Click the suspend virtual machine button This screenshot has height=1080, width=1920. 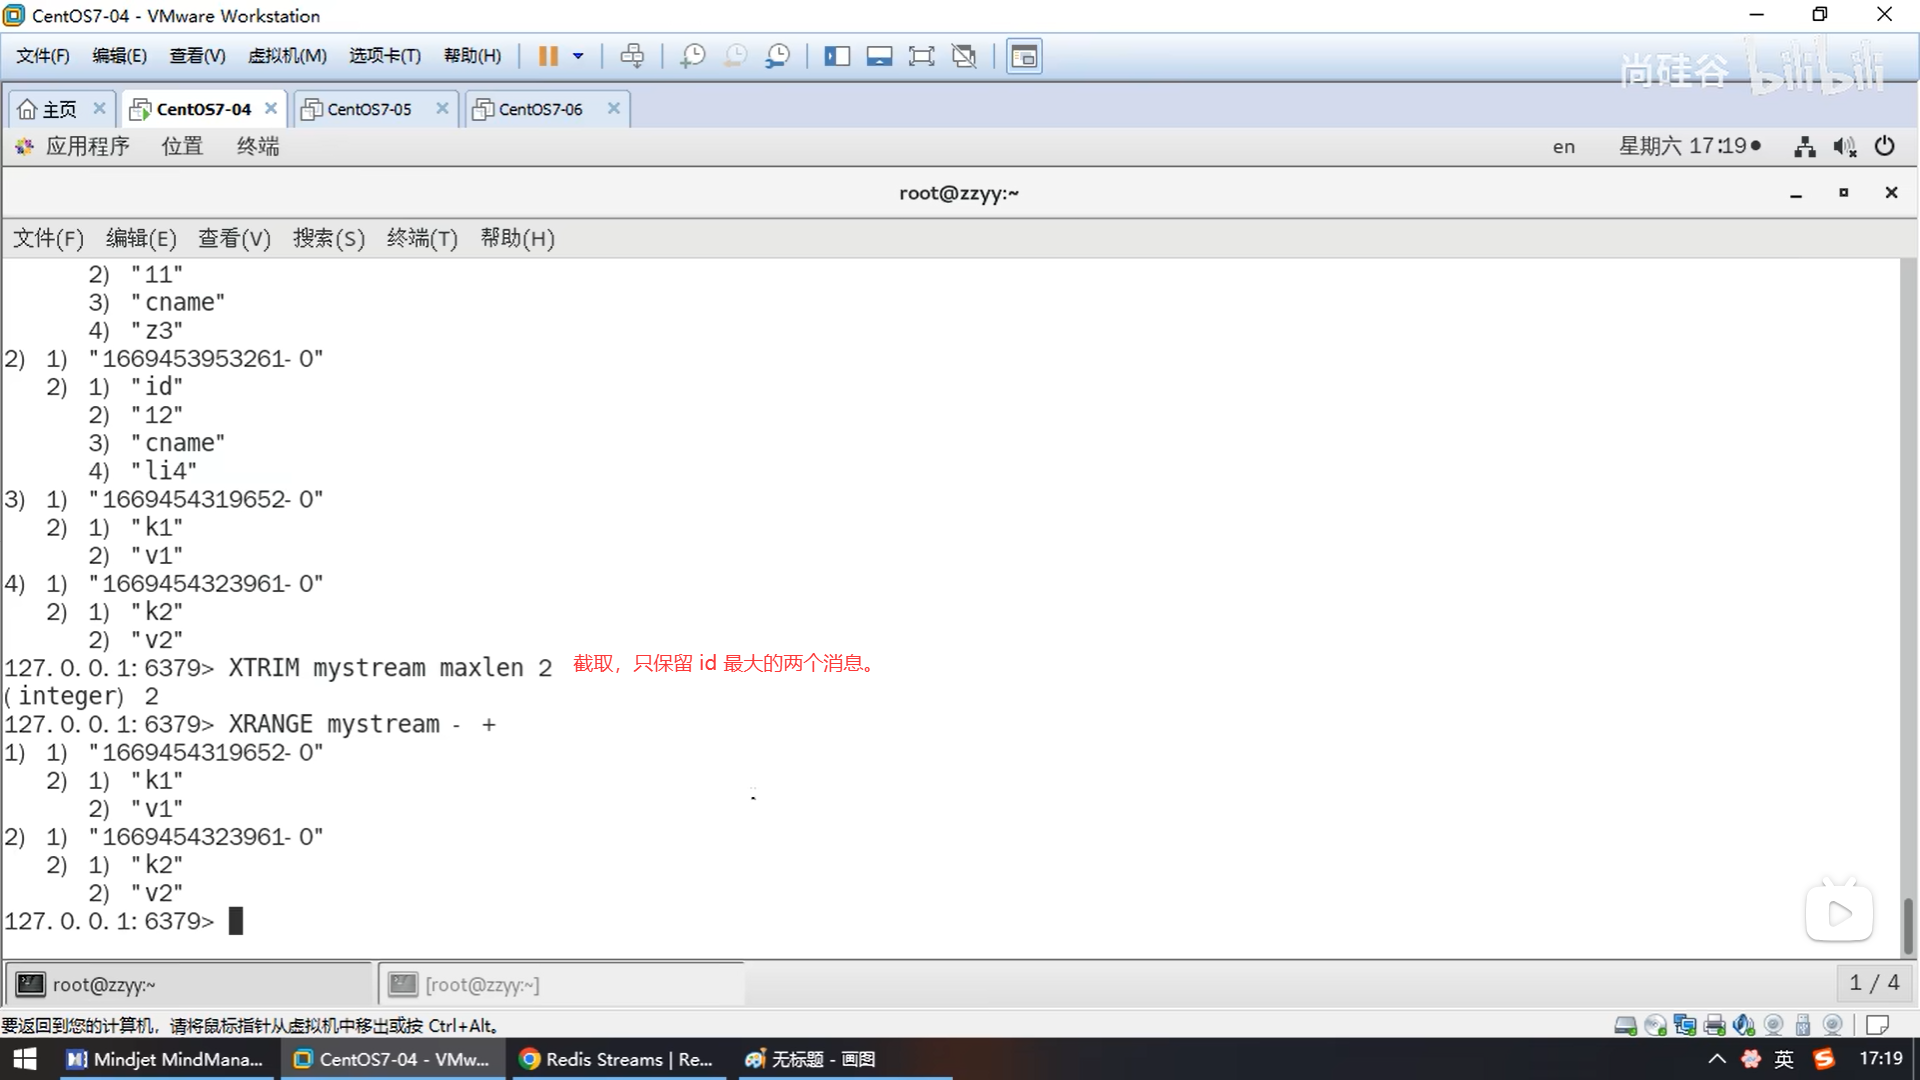click(547, 56)
